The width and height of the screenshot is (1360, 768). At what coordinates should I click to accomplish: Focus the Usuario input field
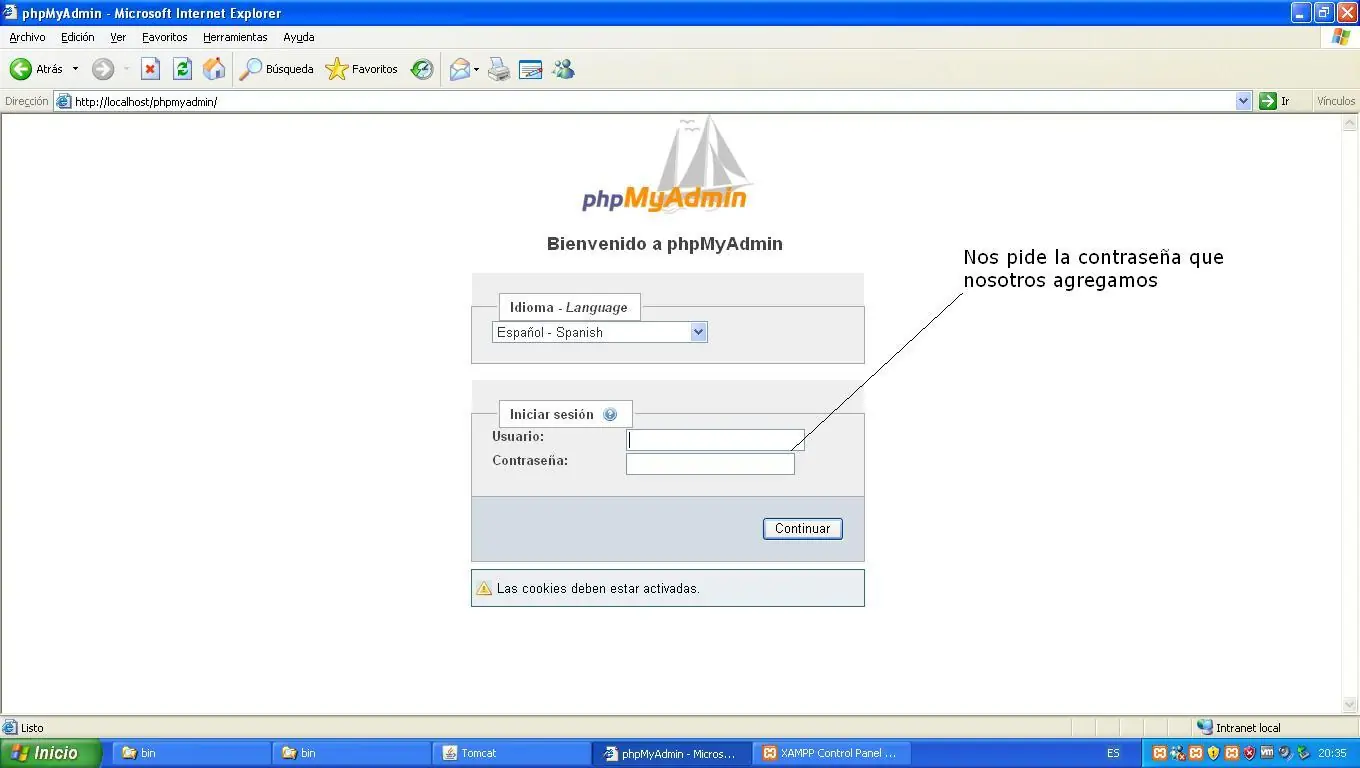click(715, 440)
